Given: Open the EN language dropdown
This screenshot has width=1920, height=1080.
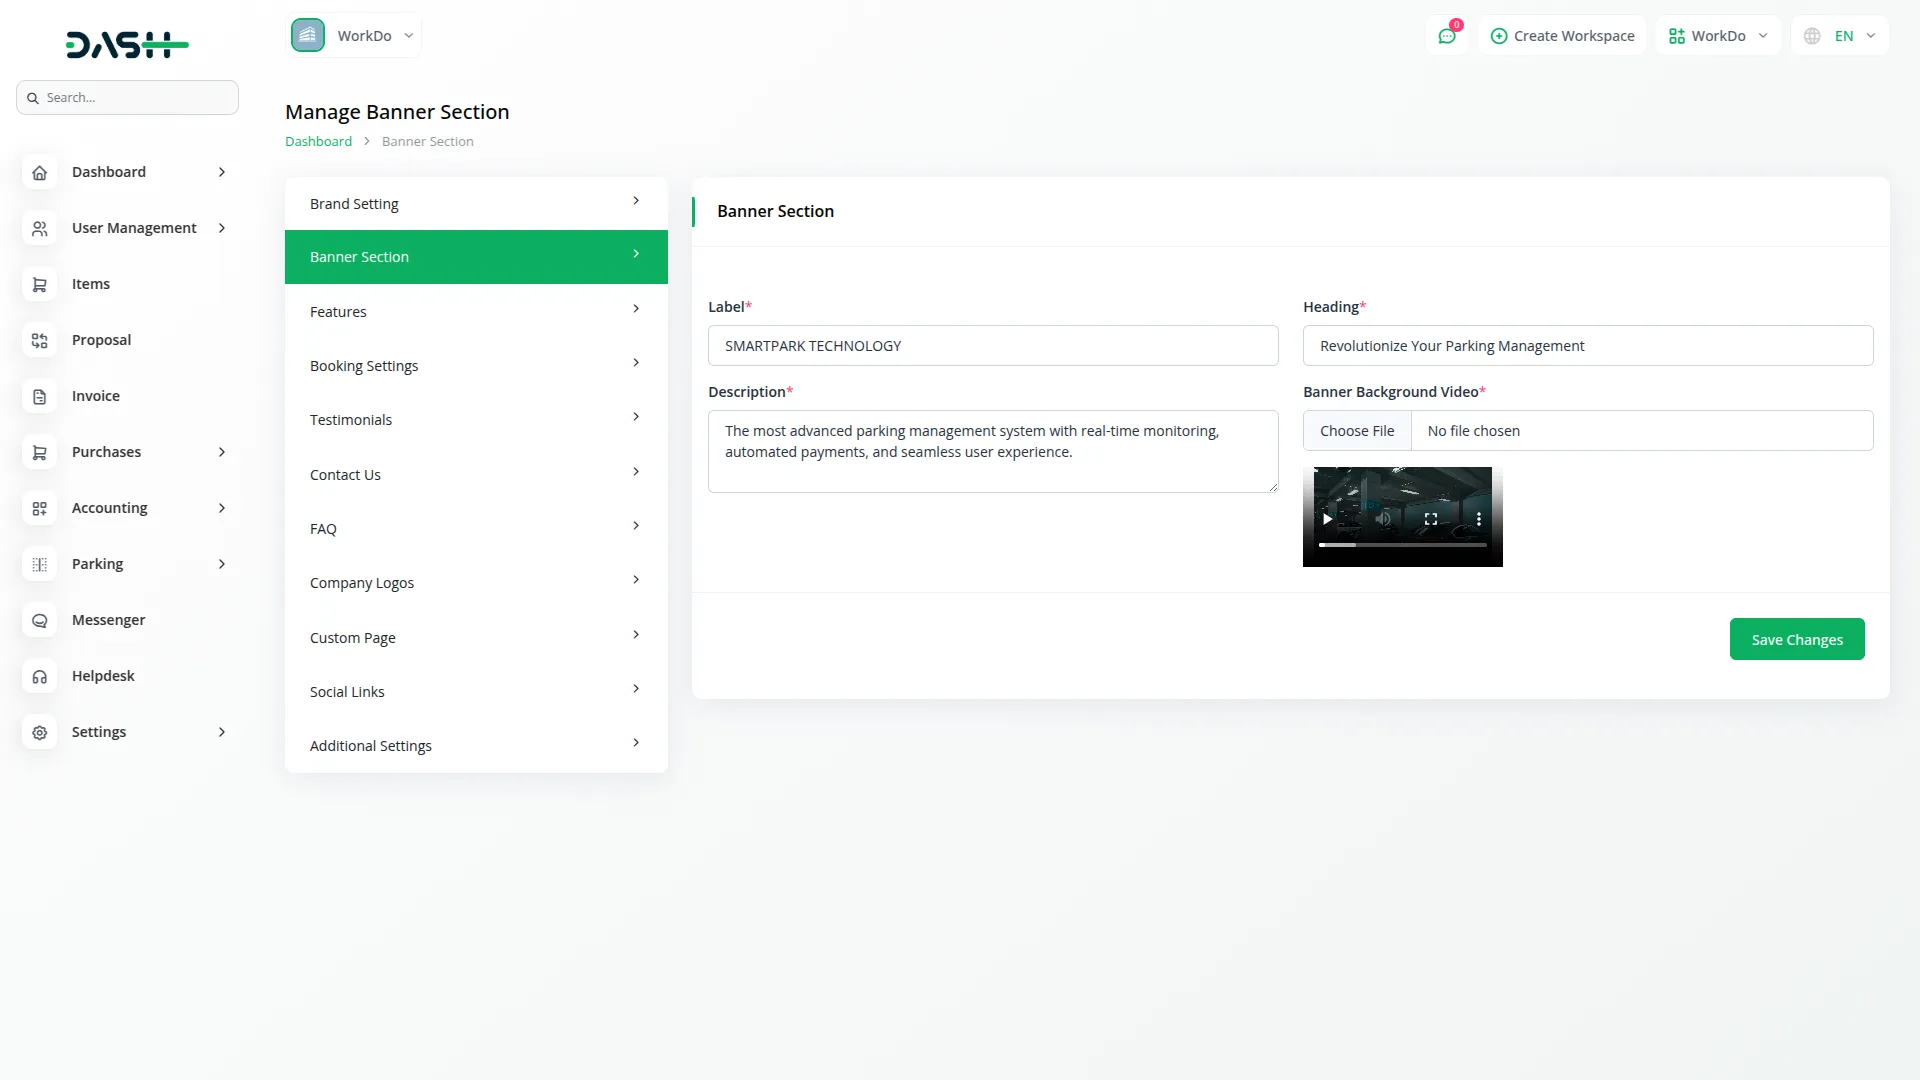Looking at the screenshot, I should click(x=1841, y=36).
